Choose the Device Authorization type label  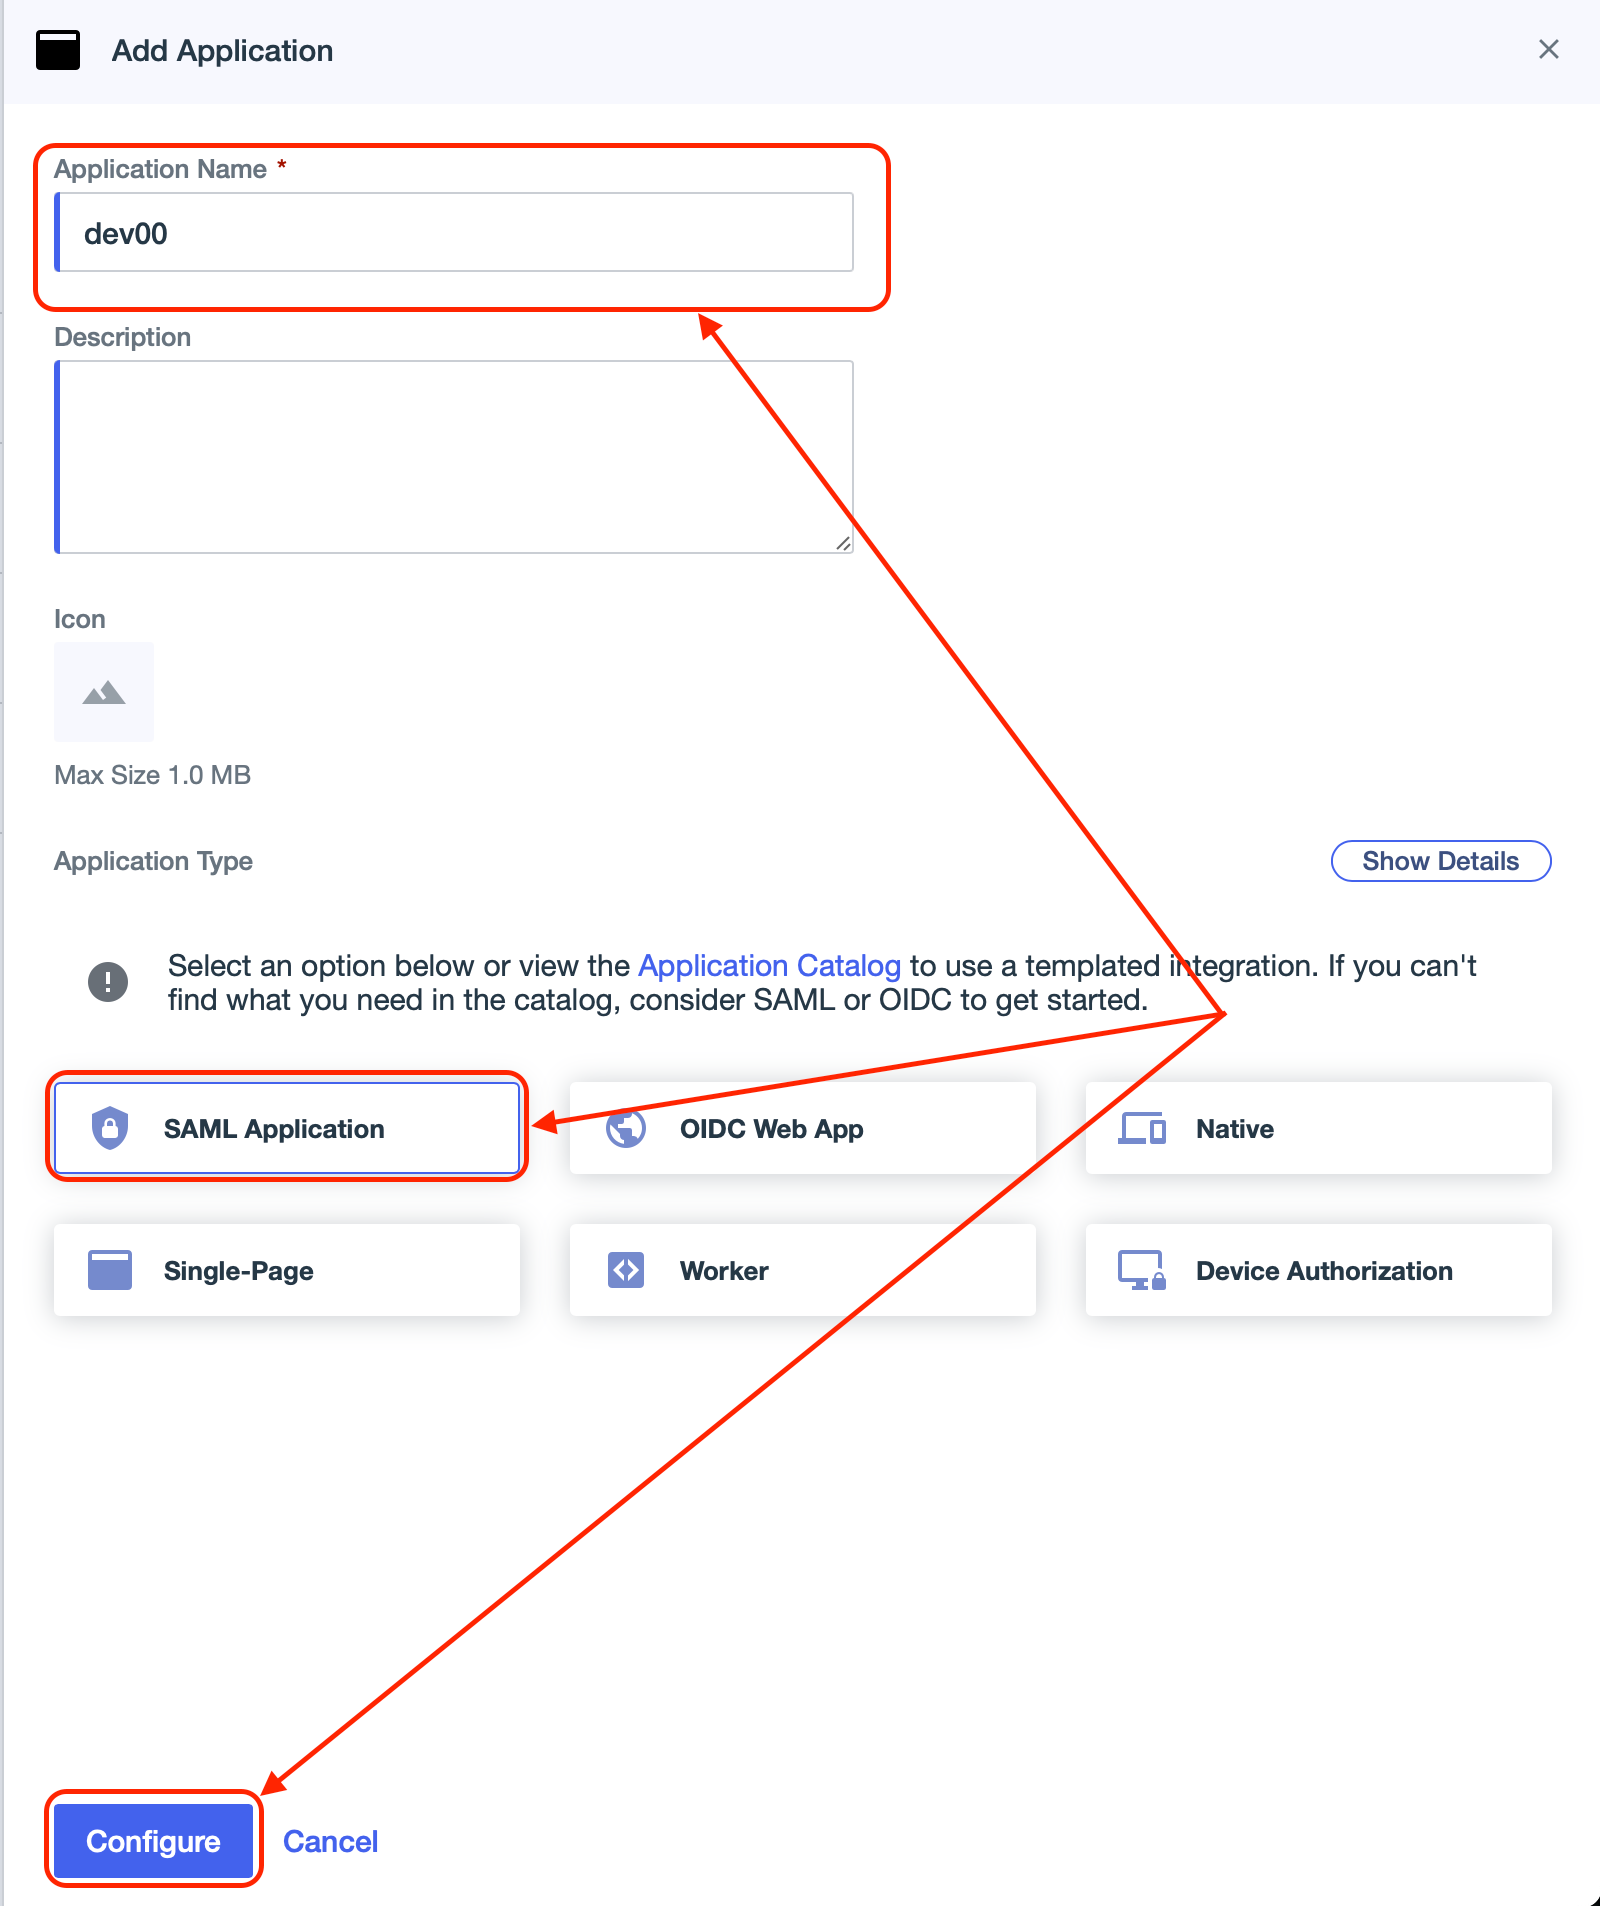[1324, 1271]
